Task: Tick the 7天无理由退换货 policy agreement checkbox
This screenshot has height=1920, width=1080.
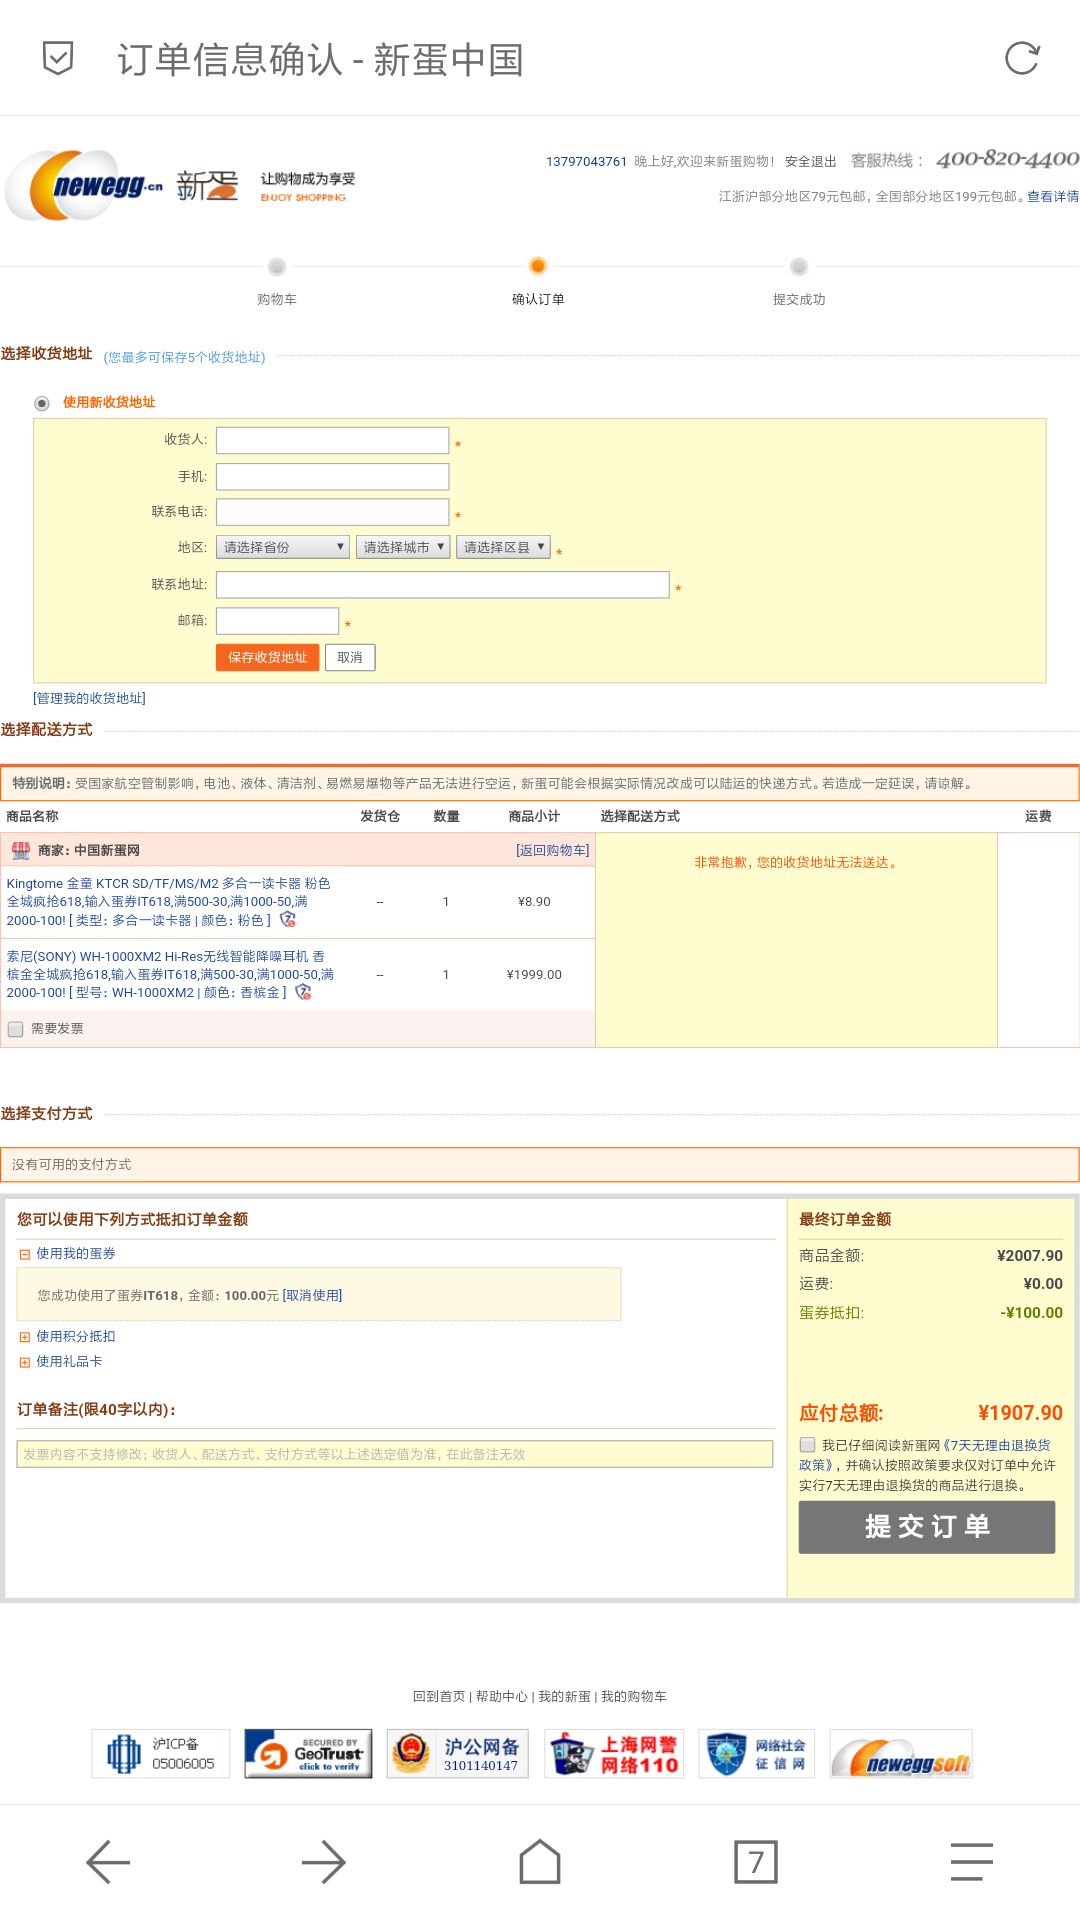Action: click(808, 1445)
